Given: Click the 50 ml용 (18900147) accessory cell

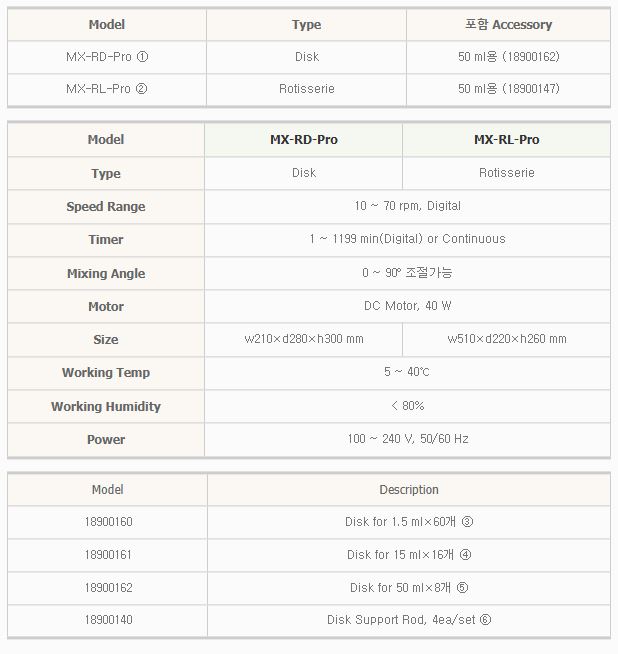Looking at the screenshot, I should click(x=508, y=89).
